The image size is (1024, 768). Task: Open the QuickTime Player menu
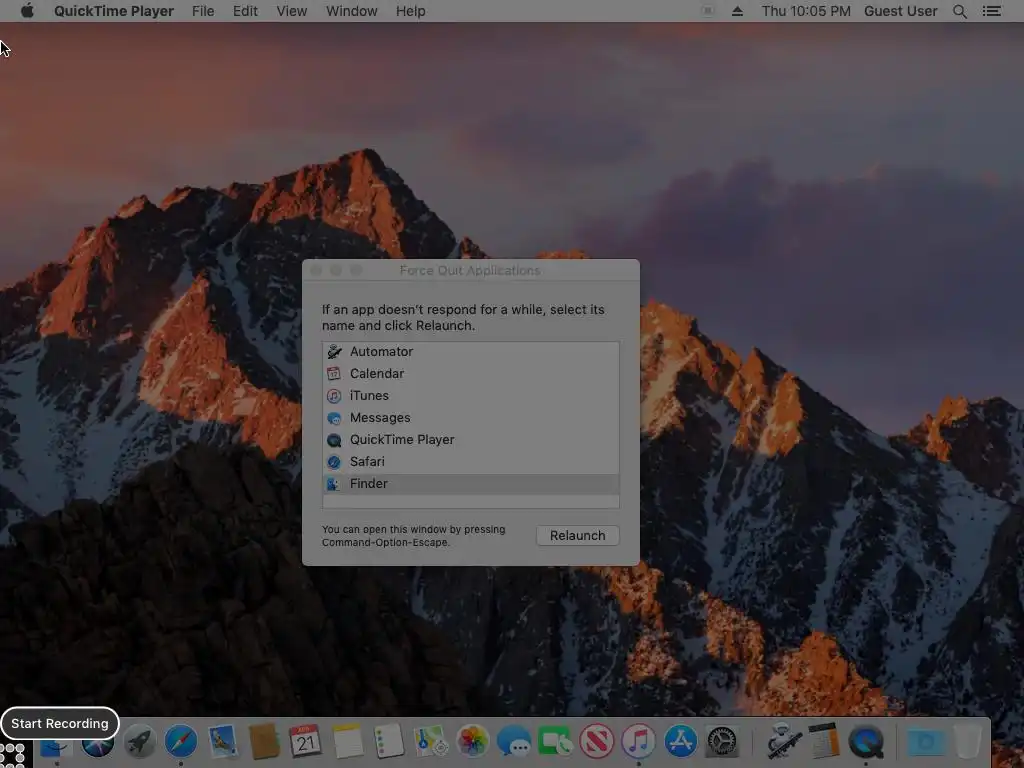click(x=114, y=11)
